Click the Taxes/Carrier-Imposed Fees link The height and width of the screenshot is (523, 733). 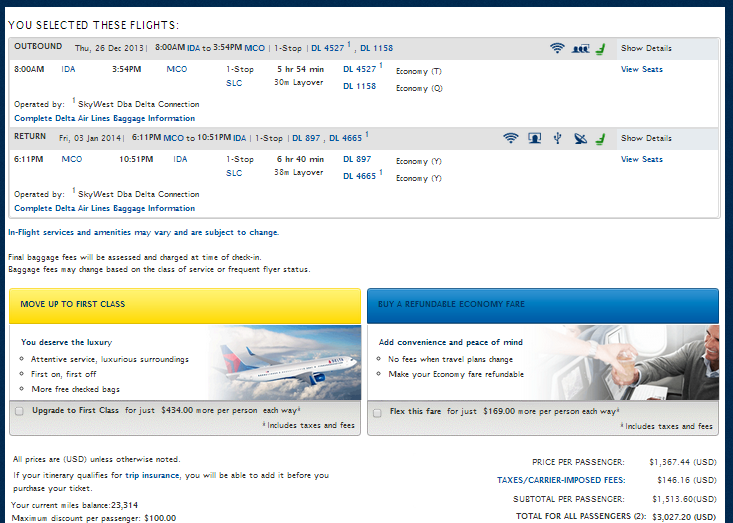tap(561, 480)
